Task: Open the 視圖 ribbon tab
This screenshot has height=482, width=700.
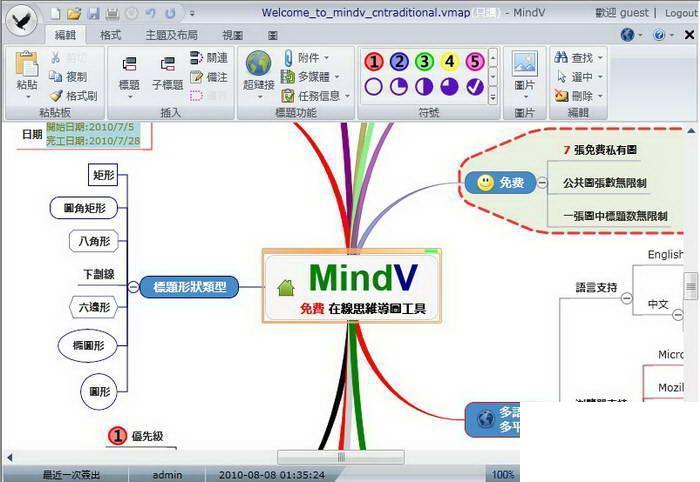Action: point(233,35)
